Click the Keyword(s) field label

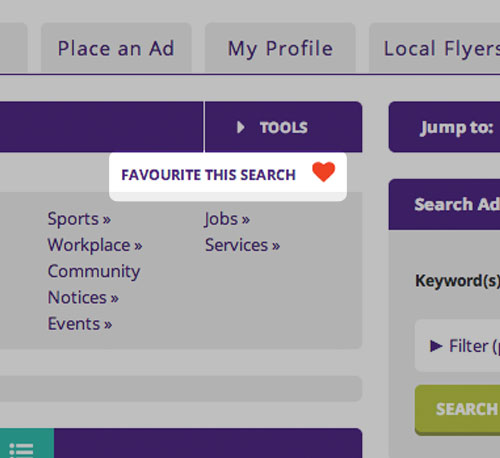coord(457,281)
